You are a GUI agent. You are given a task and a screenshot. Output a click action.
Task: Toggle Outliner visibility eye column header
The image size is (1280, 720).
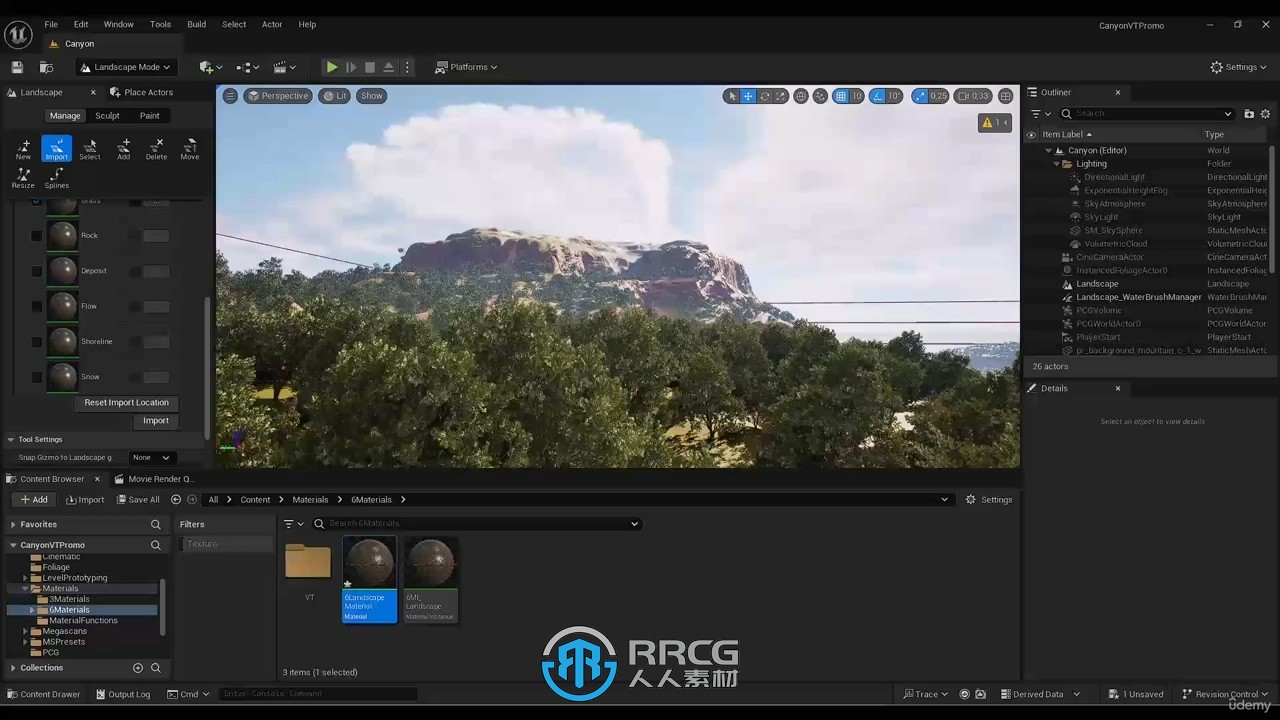(1031, 134)
